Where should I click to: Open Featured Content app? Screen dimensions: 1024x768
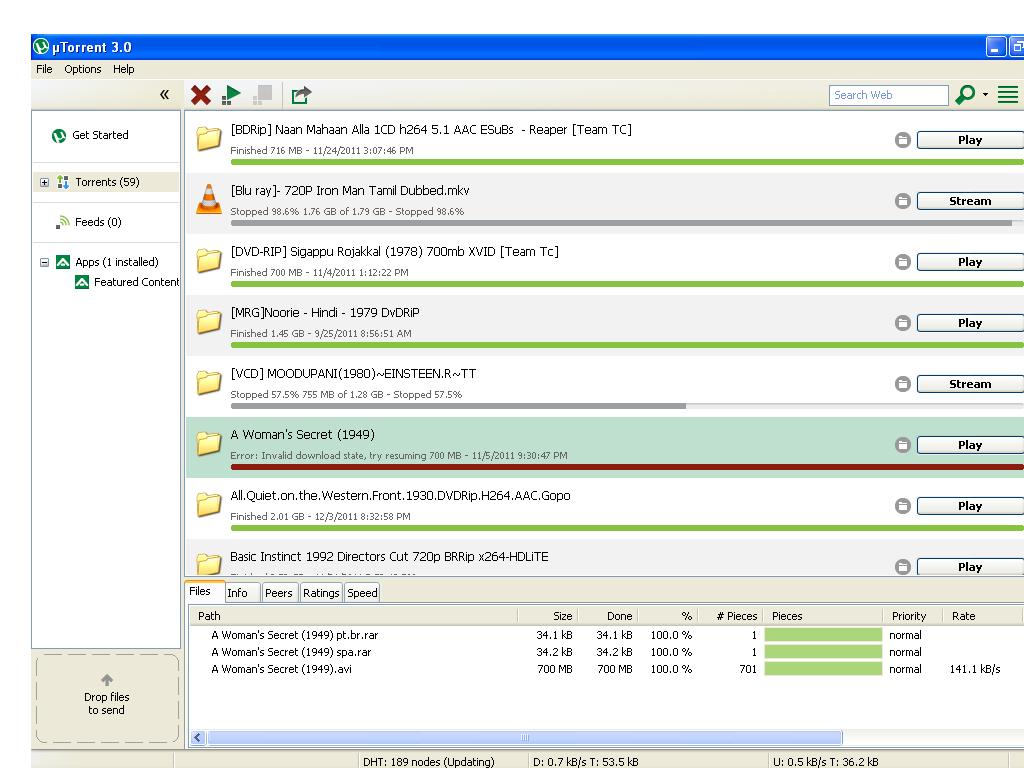pos(136,282)
